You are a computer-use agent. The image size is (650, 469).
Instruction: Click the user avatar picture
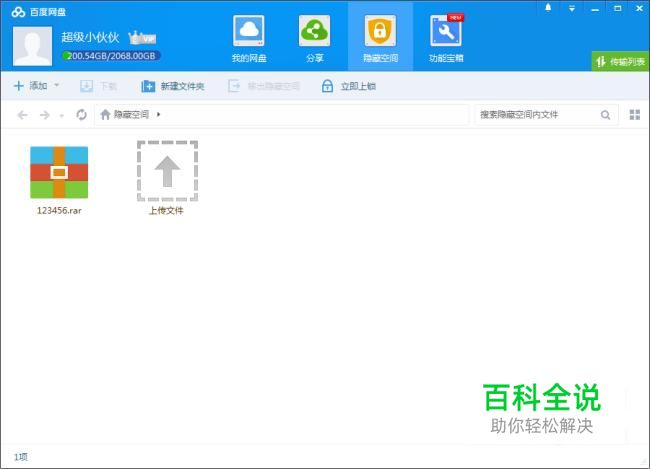tap(32, 46)
